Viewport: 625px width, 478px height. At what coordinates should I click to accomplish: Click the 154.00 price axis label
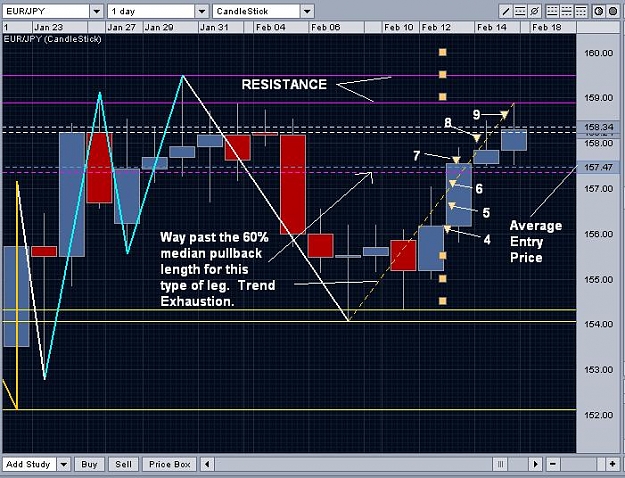pos(598,324)
